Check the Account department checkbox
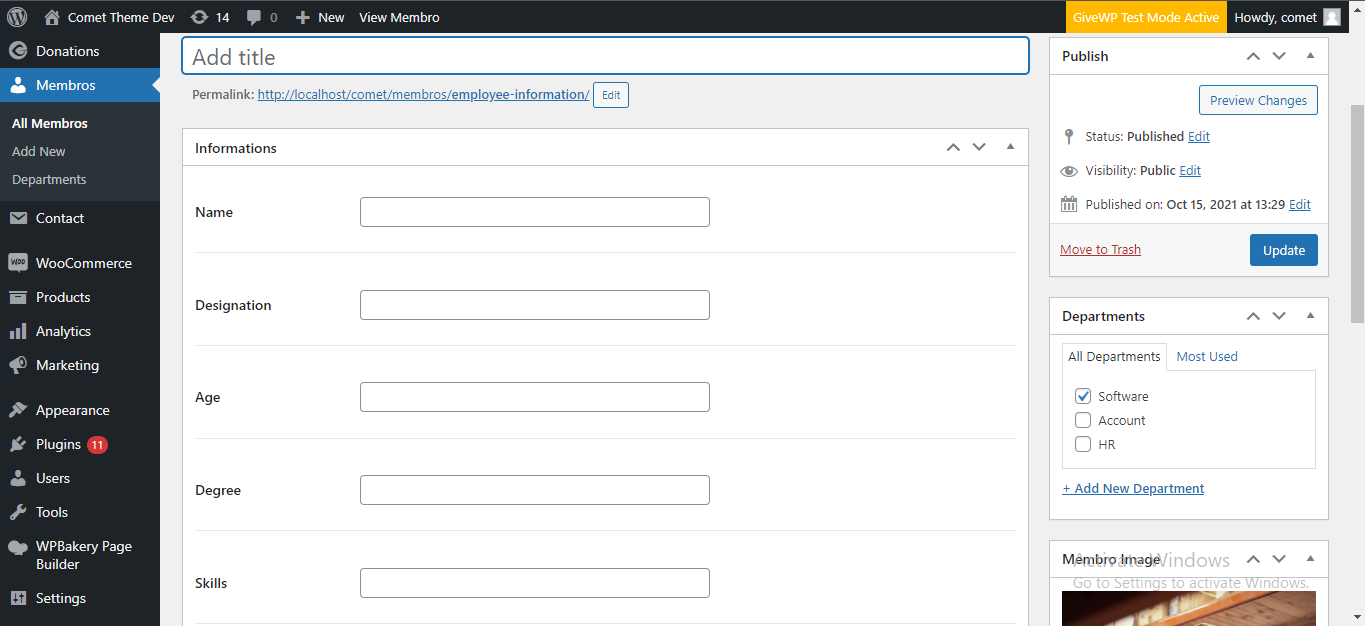The width and height of the screenshot is (1365, 626). point(1083,420)
